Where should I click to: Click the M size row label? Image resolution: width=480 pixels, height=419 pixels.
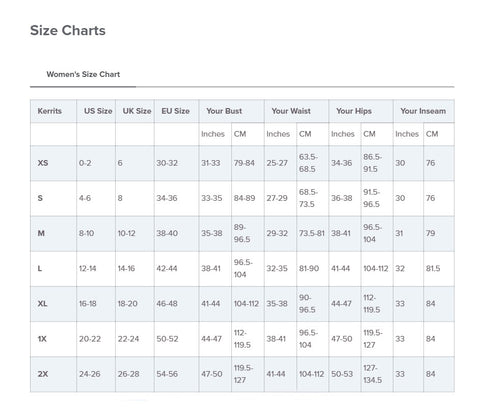[53, 234]
